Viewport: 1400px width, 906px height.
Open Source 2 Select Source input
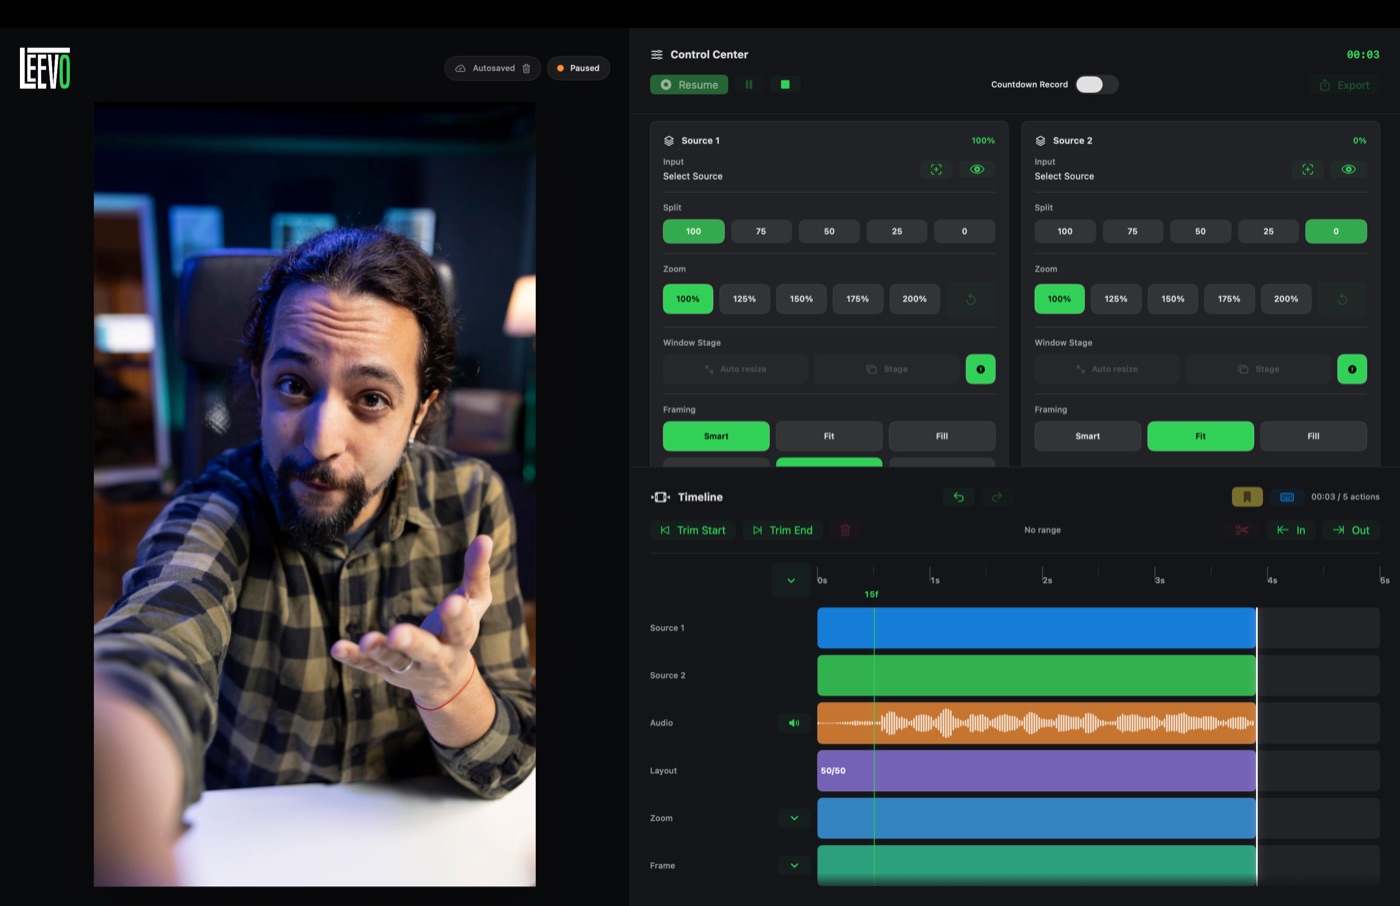(x=1064, y=176)
